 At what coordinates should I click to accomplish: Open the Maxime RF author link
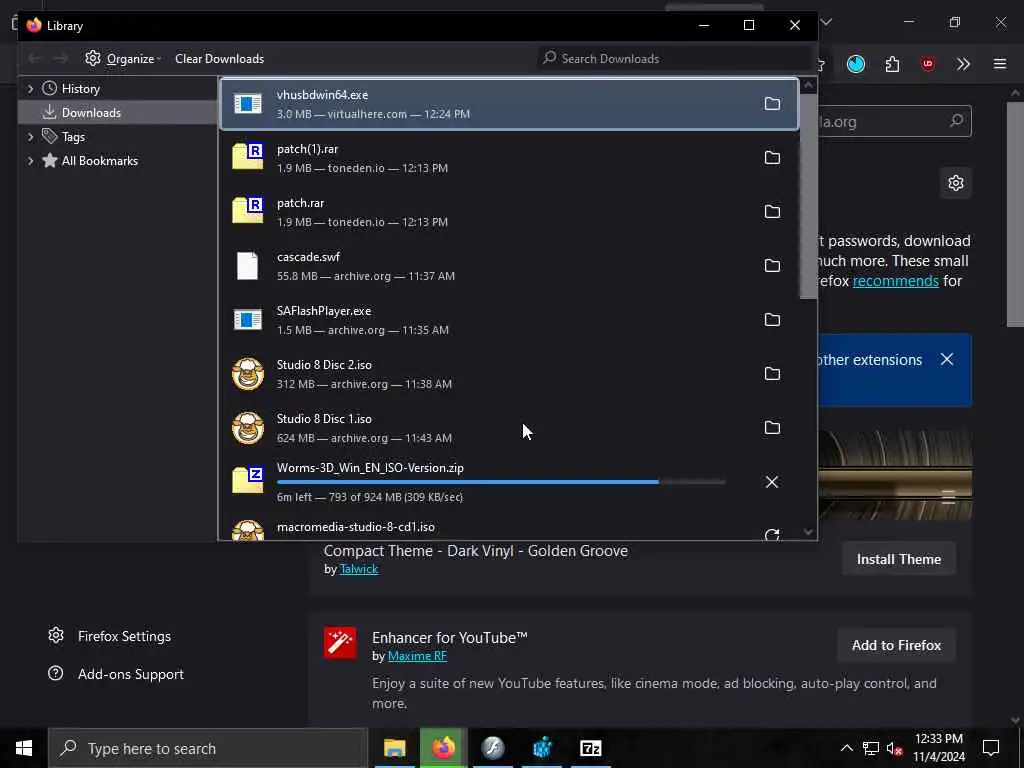pyautogui.click(x=417, y=656)
